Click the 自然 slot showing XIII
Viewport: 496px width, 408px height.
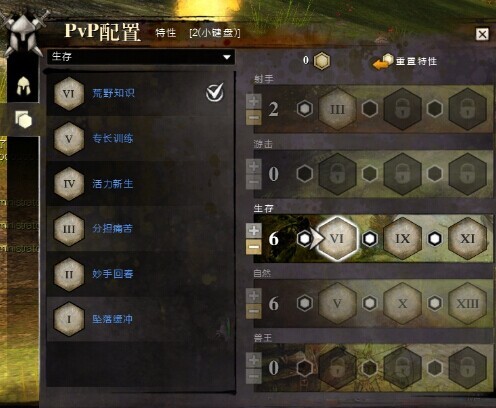pyautogui.click(x=467, y=303)
